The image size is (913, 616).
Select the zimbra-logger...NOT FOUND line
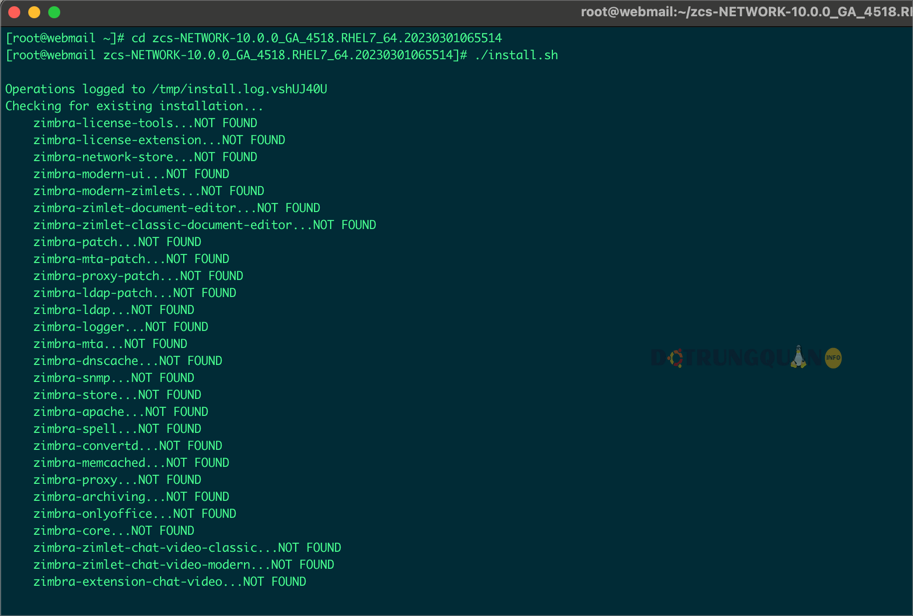(121, 327)
